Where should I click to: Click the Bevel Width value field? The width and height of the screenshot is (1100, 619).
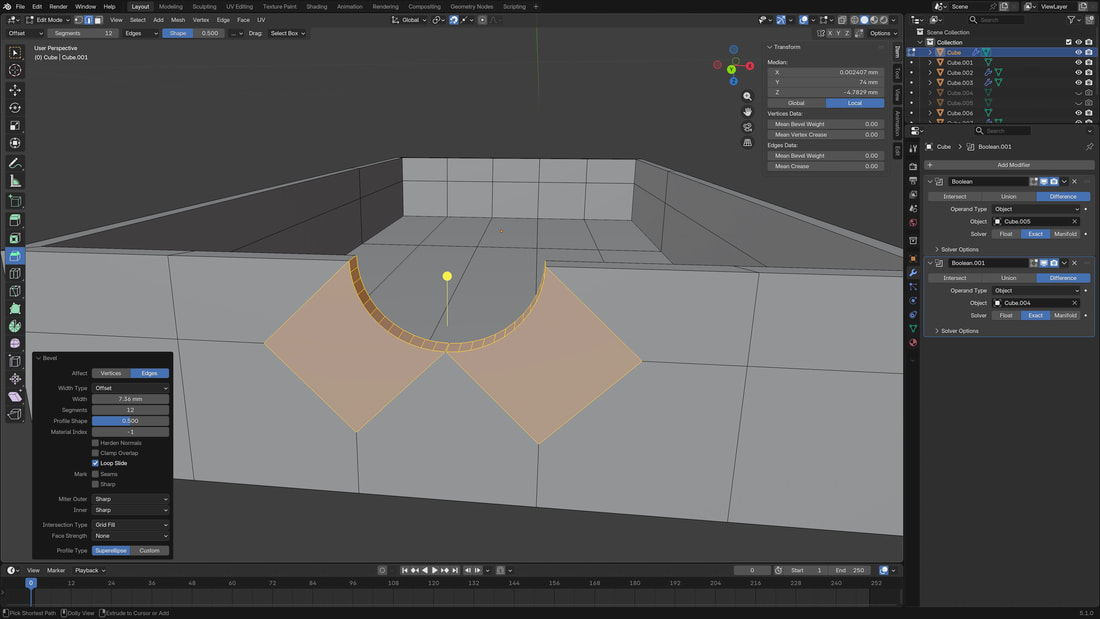tap(130, 399)
